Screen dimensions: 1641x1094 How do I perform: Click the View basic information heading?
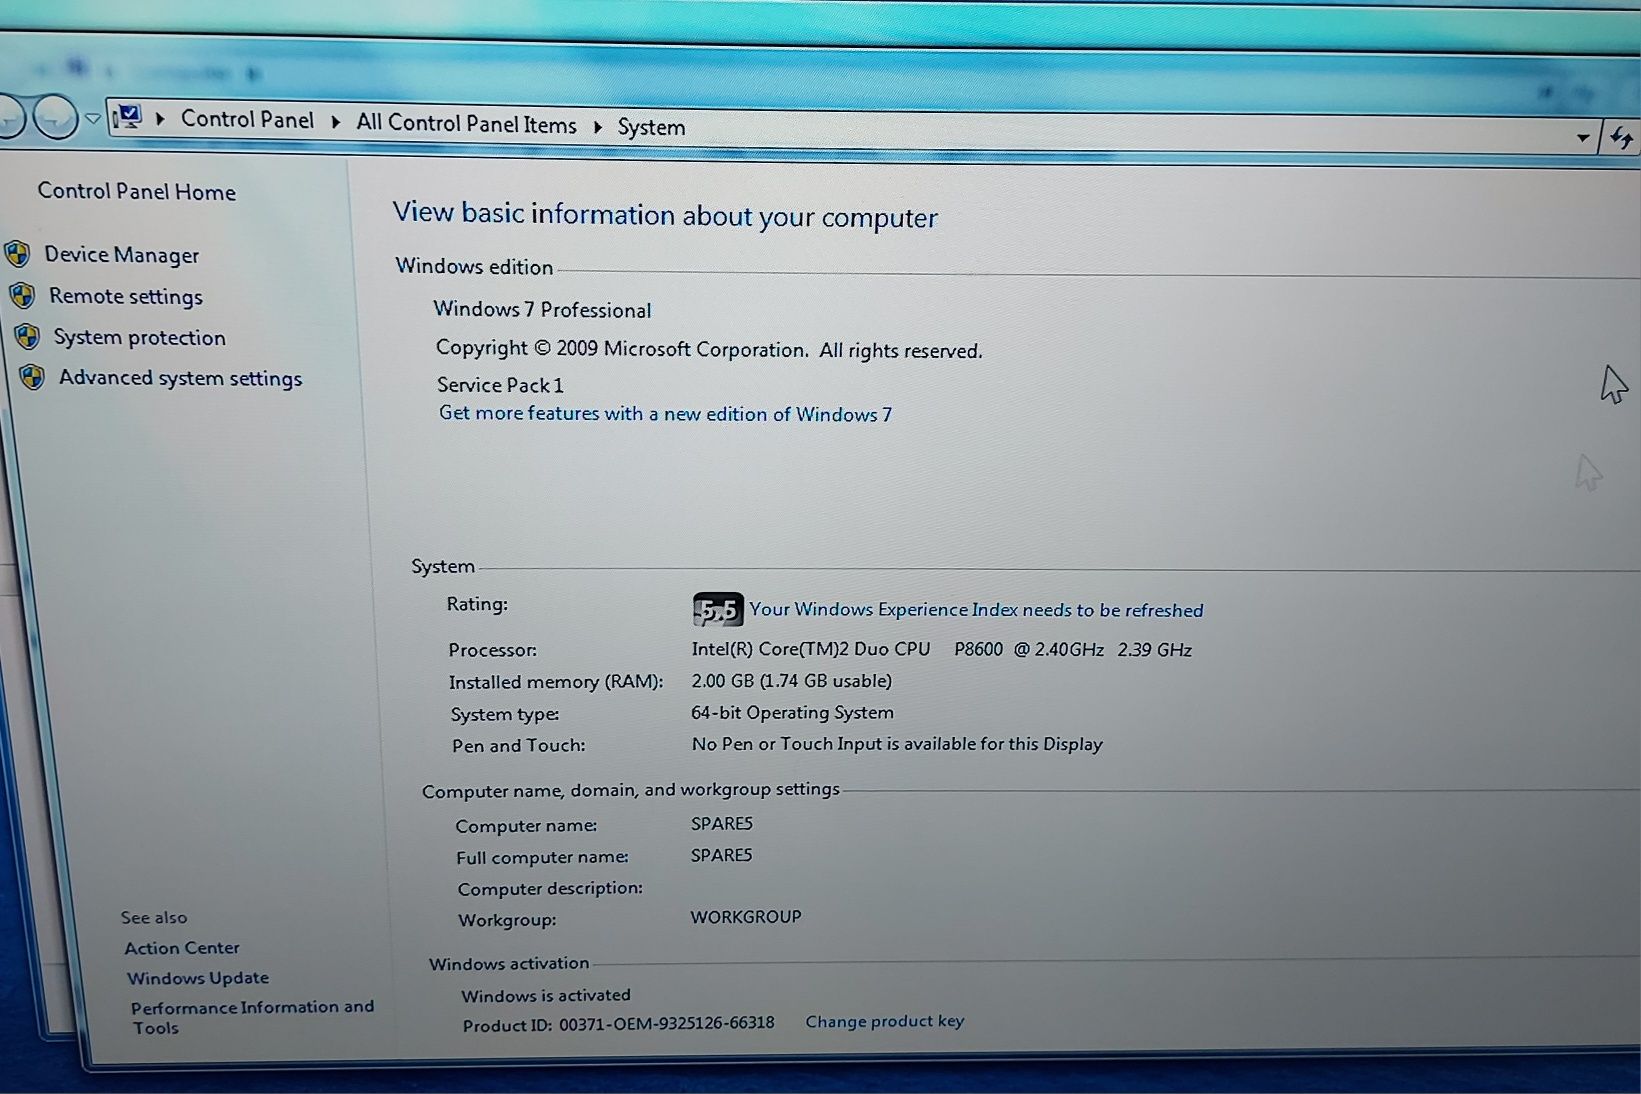pyautogui.click(x=665, y=215)
